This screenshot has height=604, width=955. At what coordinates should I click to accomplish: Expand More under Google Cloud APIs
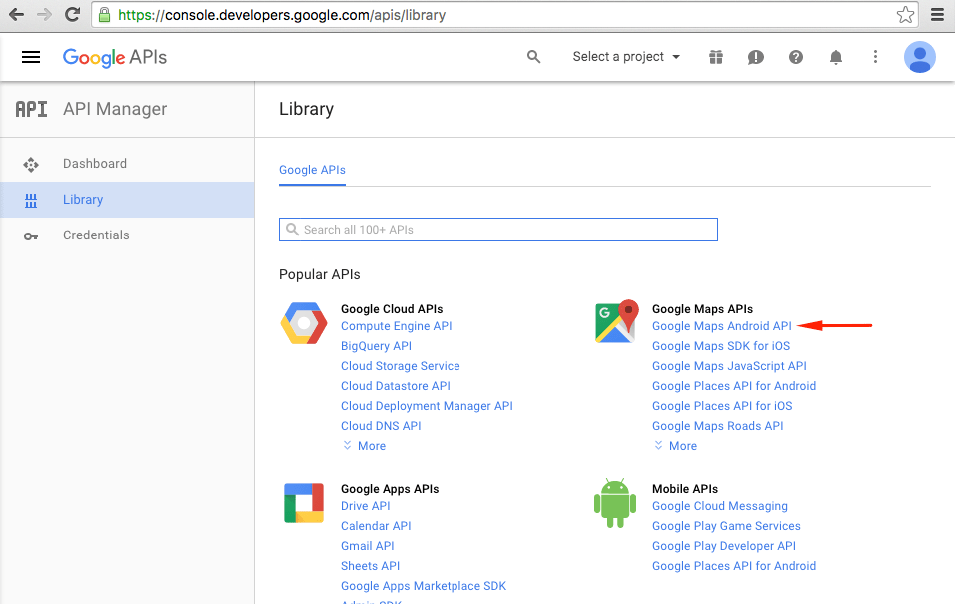[364, 446]
